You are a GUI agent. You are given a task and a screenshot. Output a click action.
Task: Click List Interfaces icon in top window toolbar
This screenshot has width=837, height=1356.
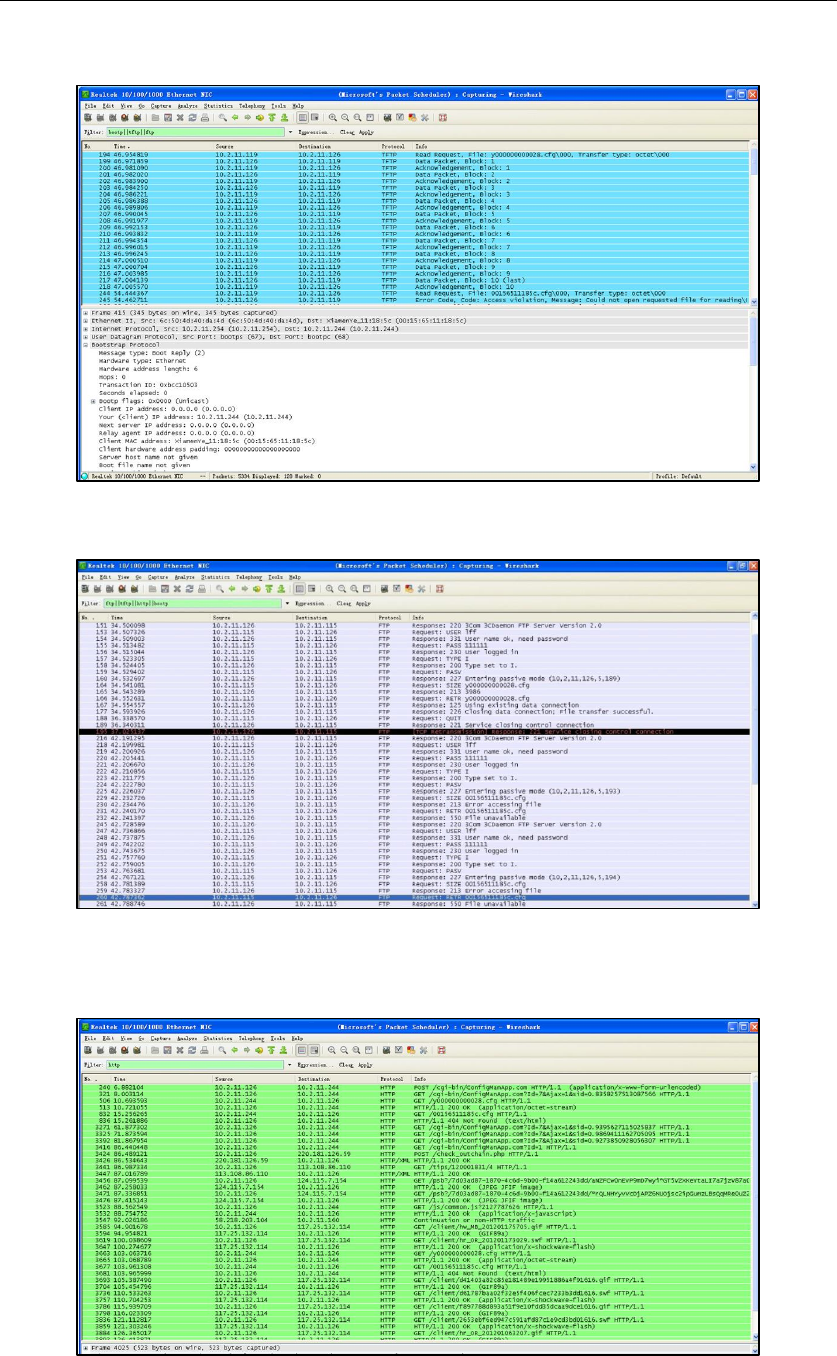(x=87, y=118)
